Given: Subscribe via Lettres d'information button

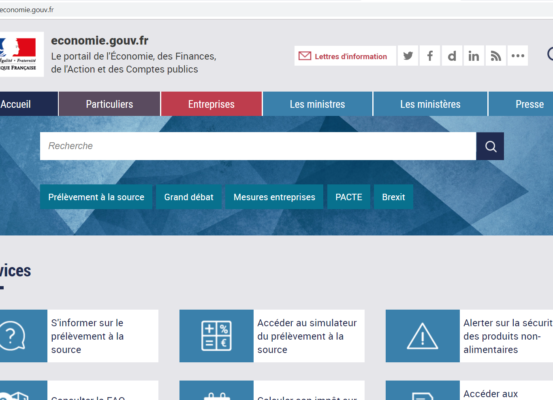Looking at the screenshot, I should 345,56.
